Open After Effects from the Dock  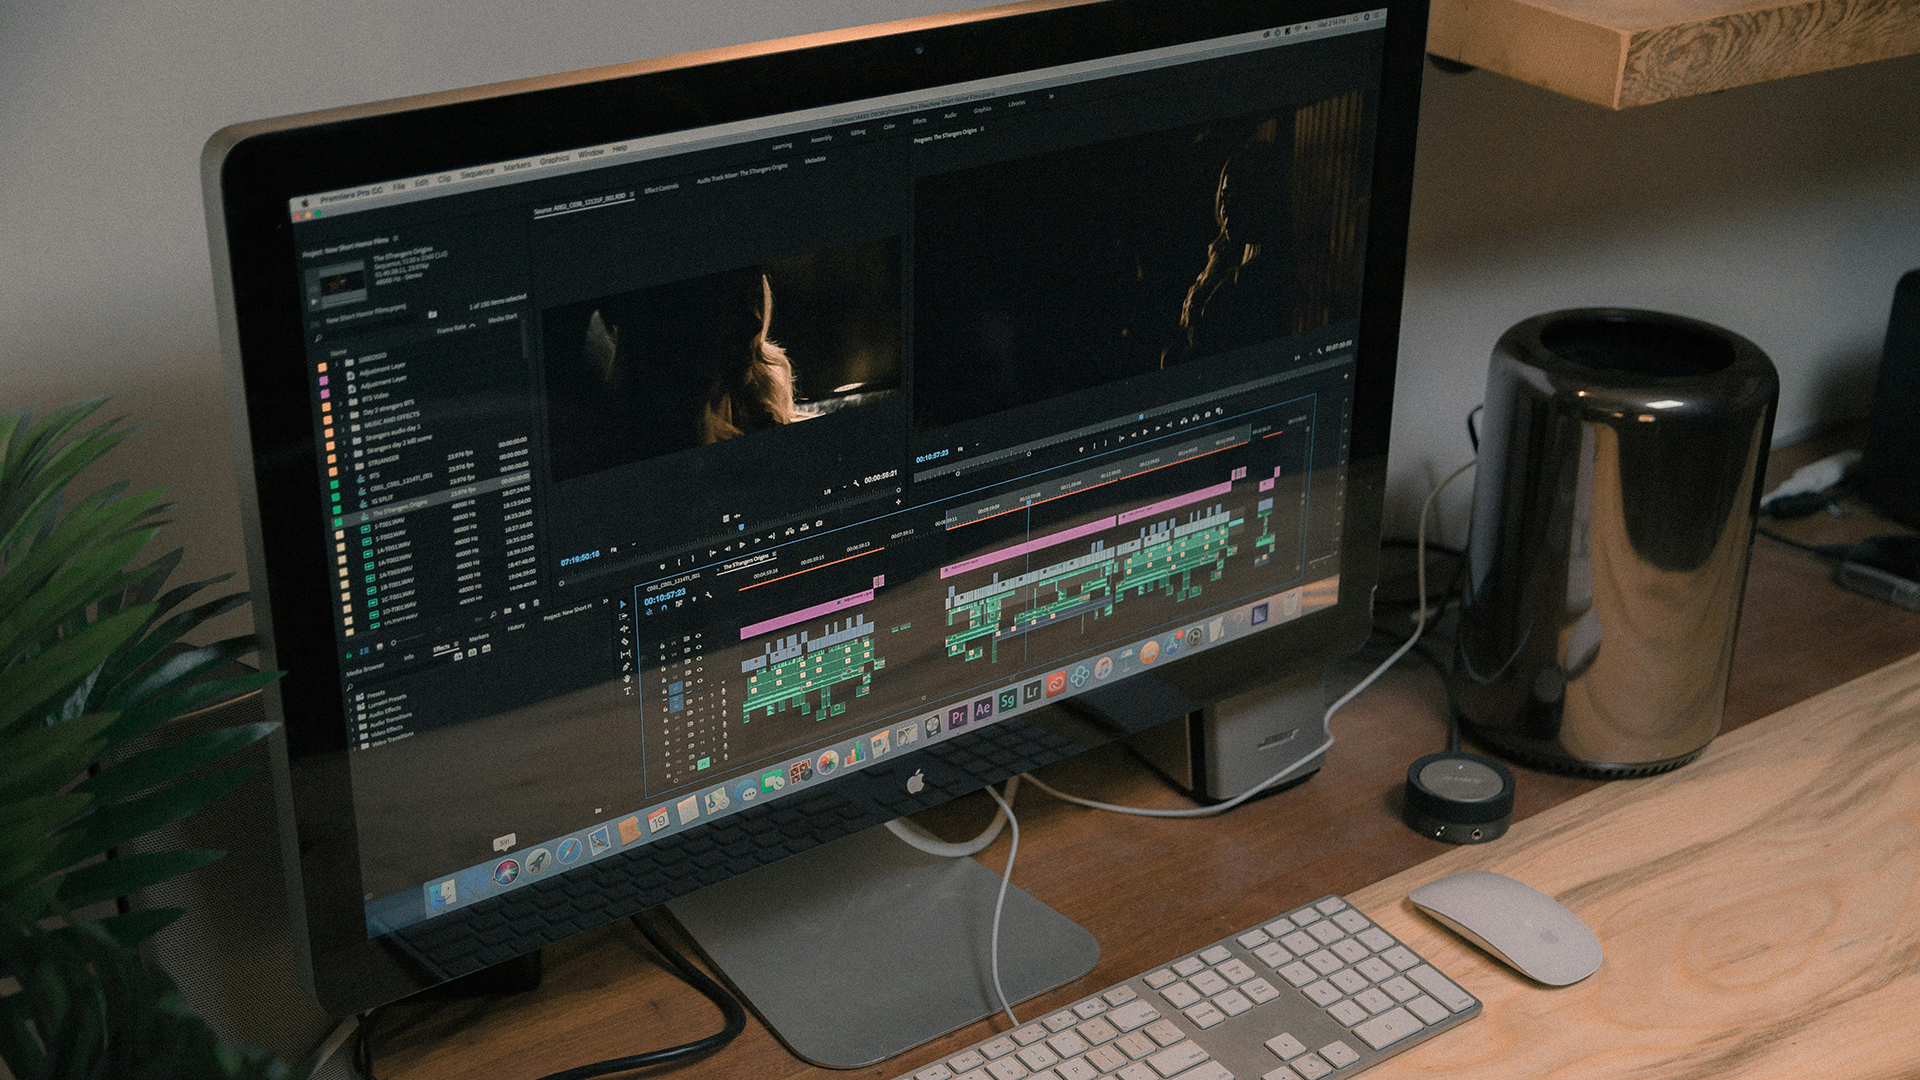pos(983,708)
